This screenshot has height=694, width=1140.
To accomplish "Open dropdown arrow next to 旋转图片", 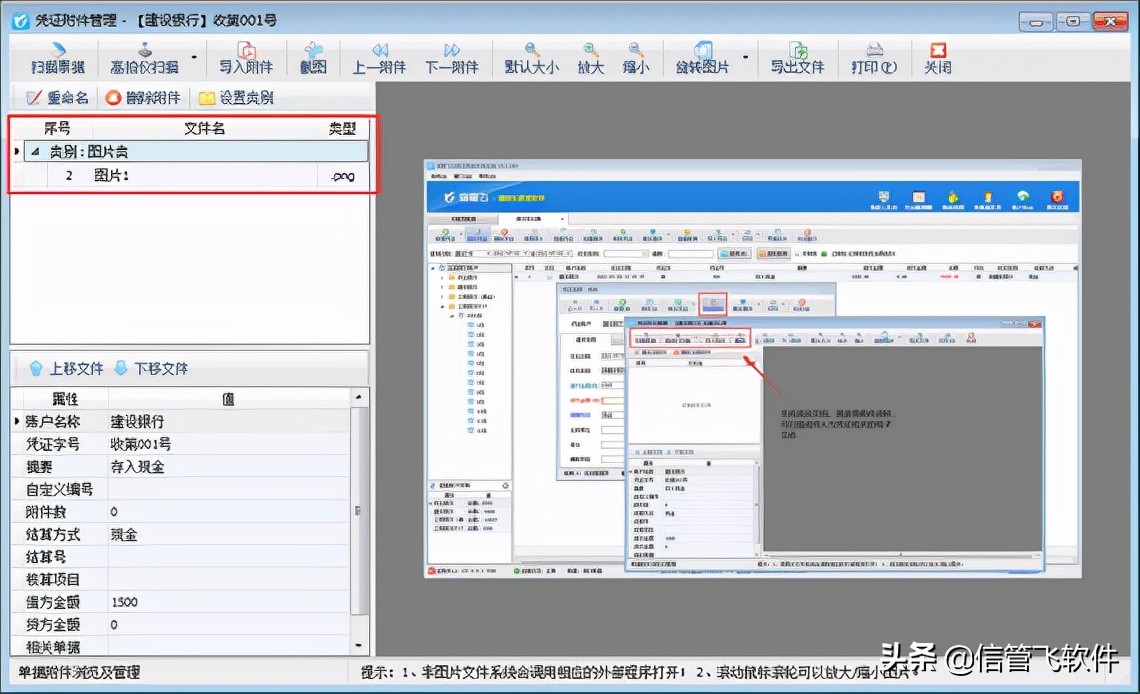I will (745, 57).
